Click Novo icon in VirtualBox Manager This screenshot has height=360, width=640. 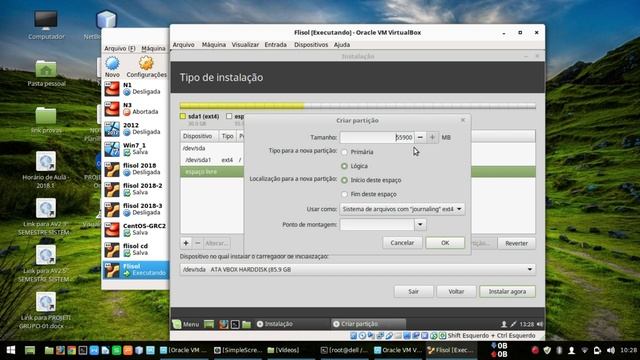(x=112, y=67)
